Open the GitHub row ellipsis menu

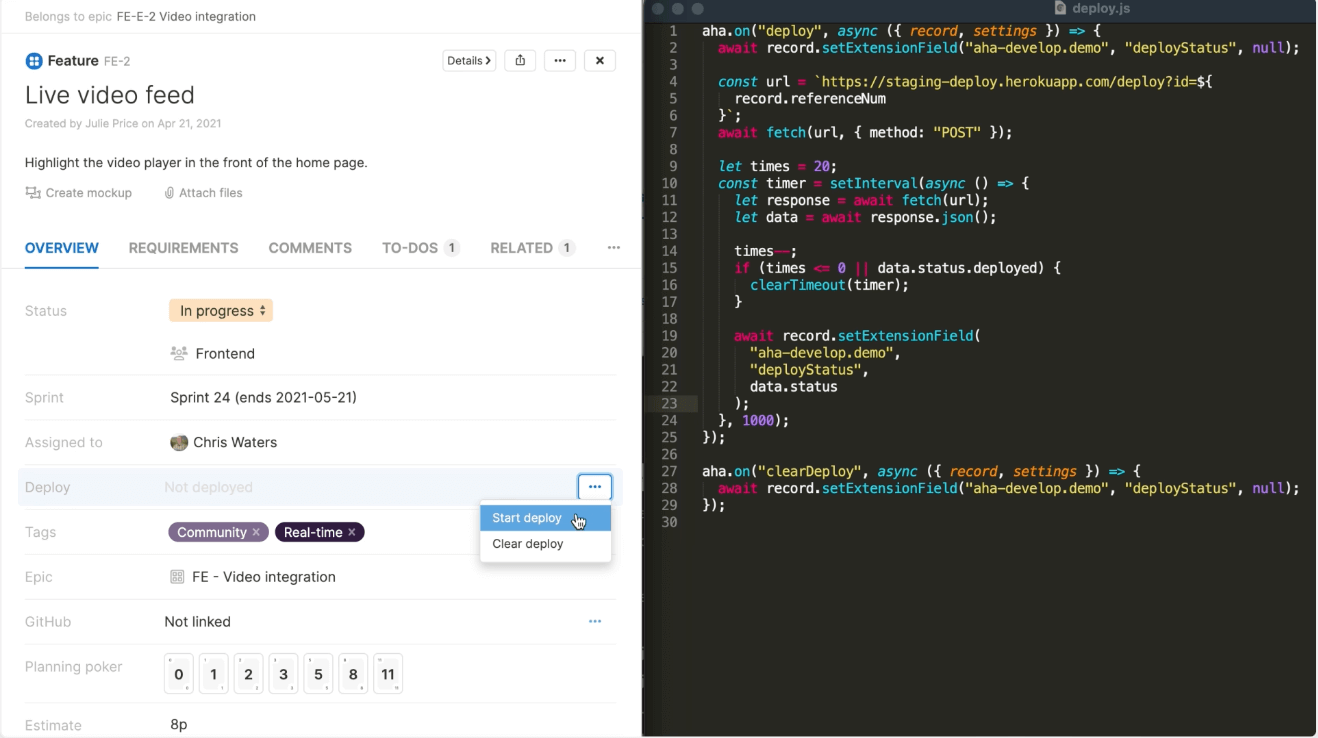pyautogui.click(x=595, y=622)
